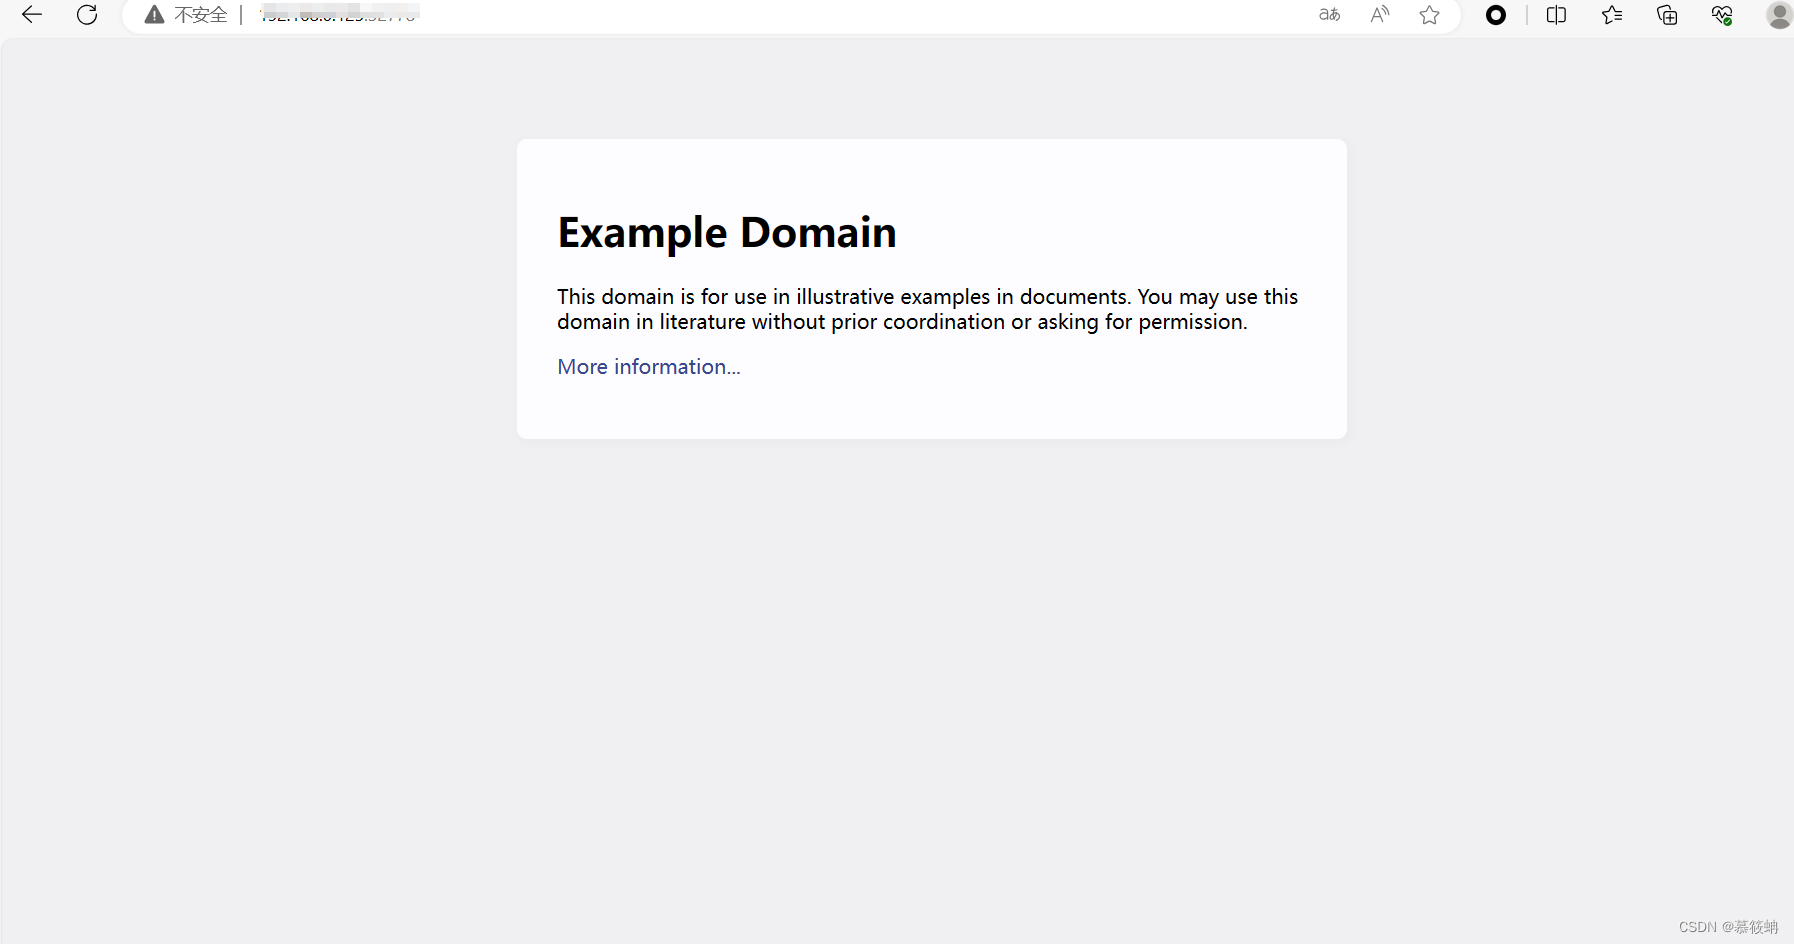
Task: Open the Favorites list flyout
Action: point(1611,14)
